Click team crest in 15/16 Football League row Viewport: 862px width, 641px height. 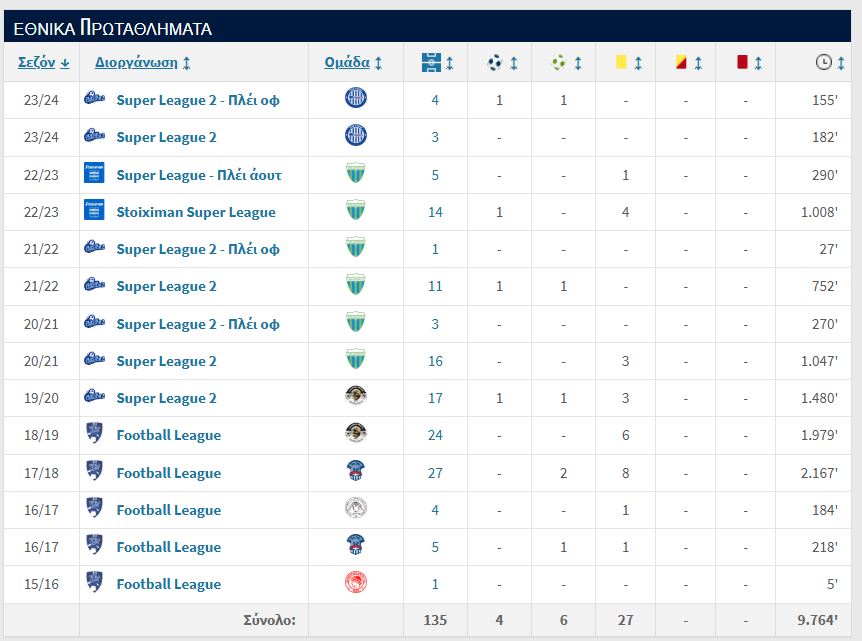click(356, 583)
